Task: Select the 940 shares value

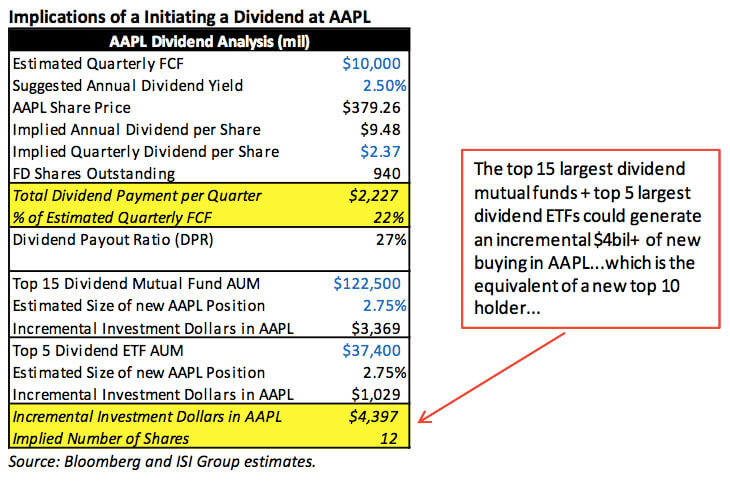Action: point(386,174)
